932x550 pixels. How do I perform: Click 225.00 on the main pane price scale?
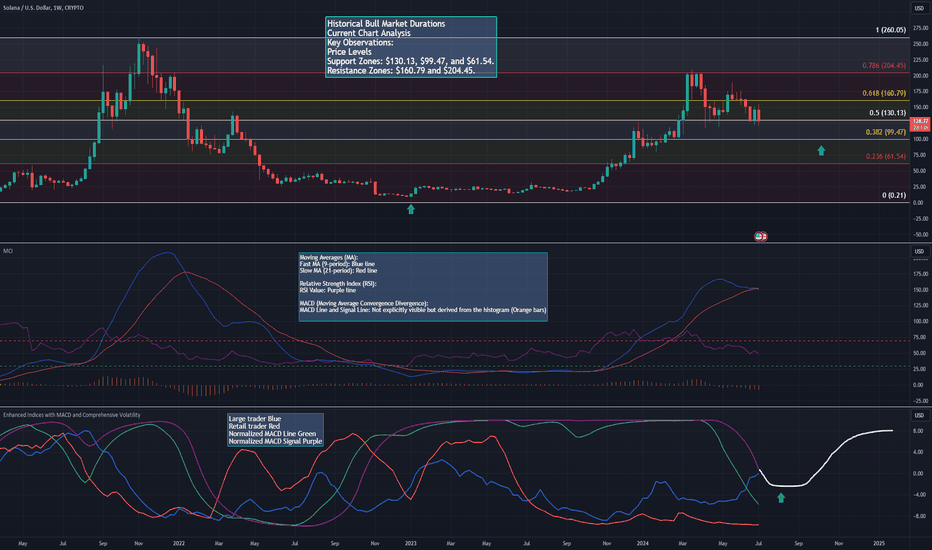point(921,60)
